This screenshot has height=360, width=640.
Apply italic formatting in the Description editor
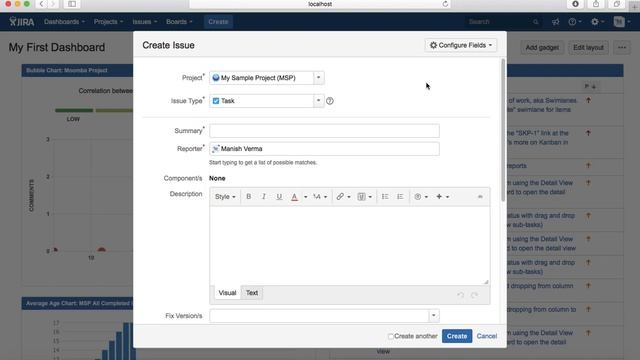[x=264, y=197]
